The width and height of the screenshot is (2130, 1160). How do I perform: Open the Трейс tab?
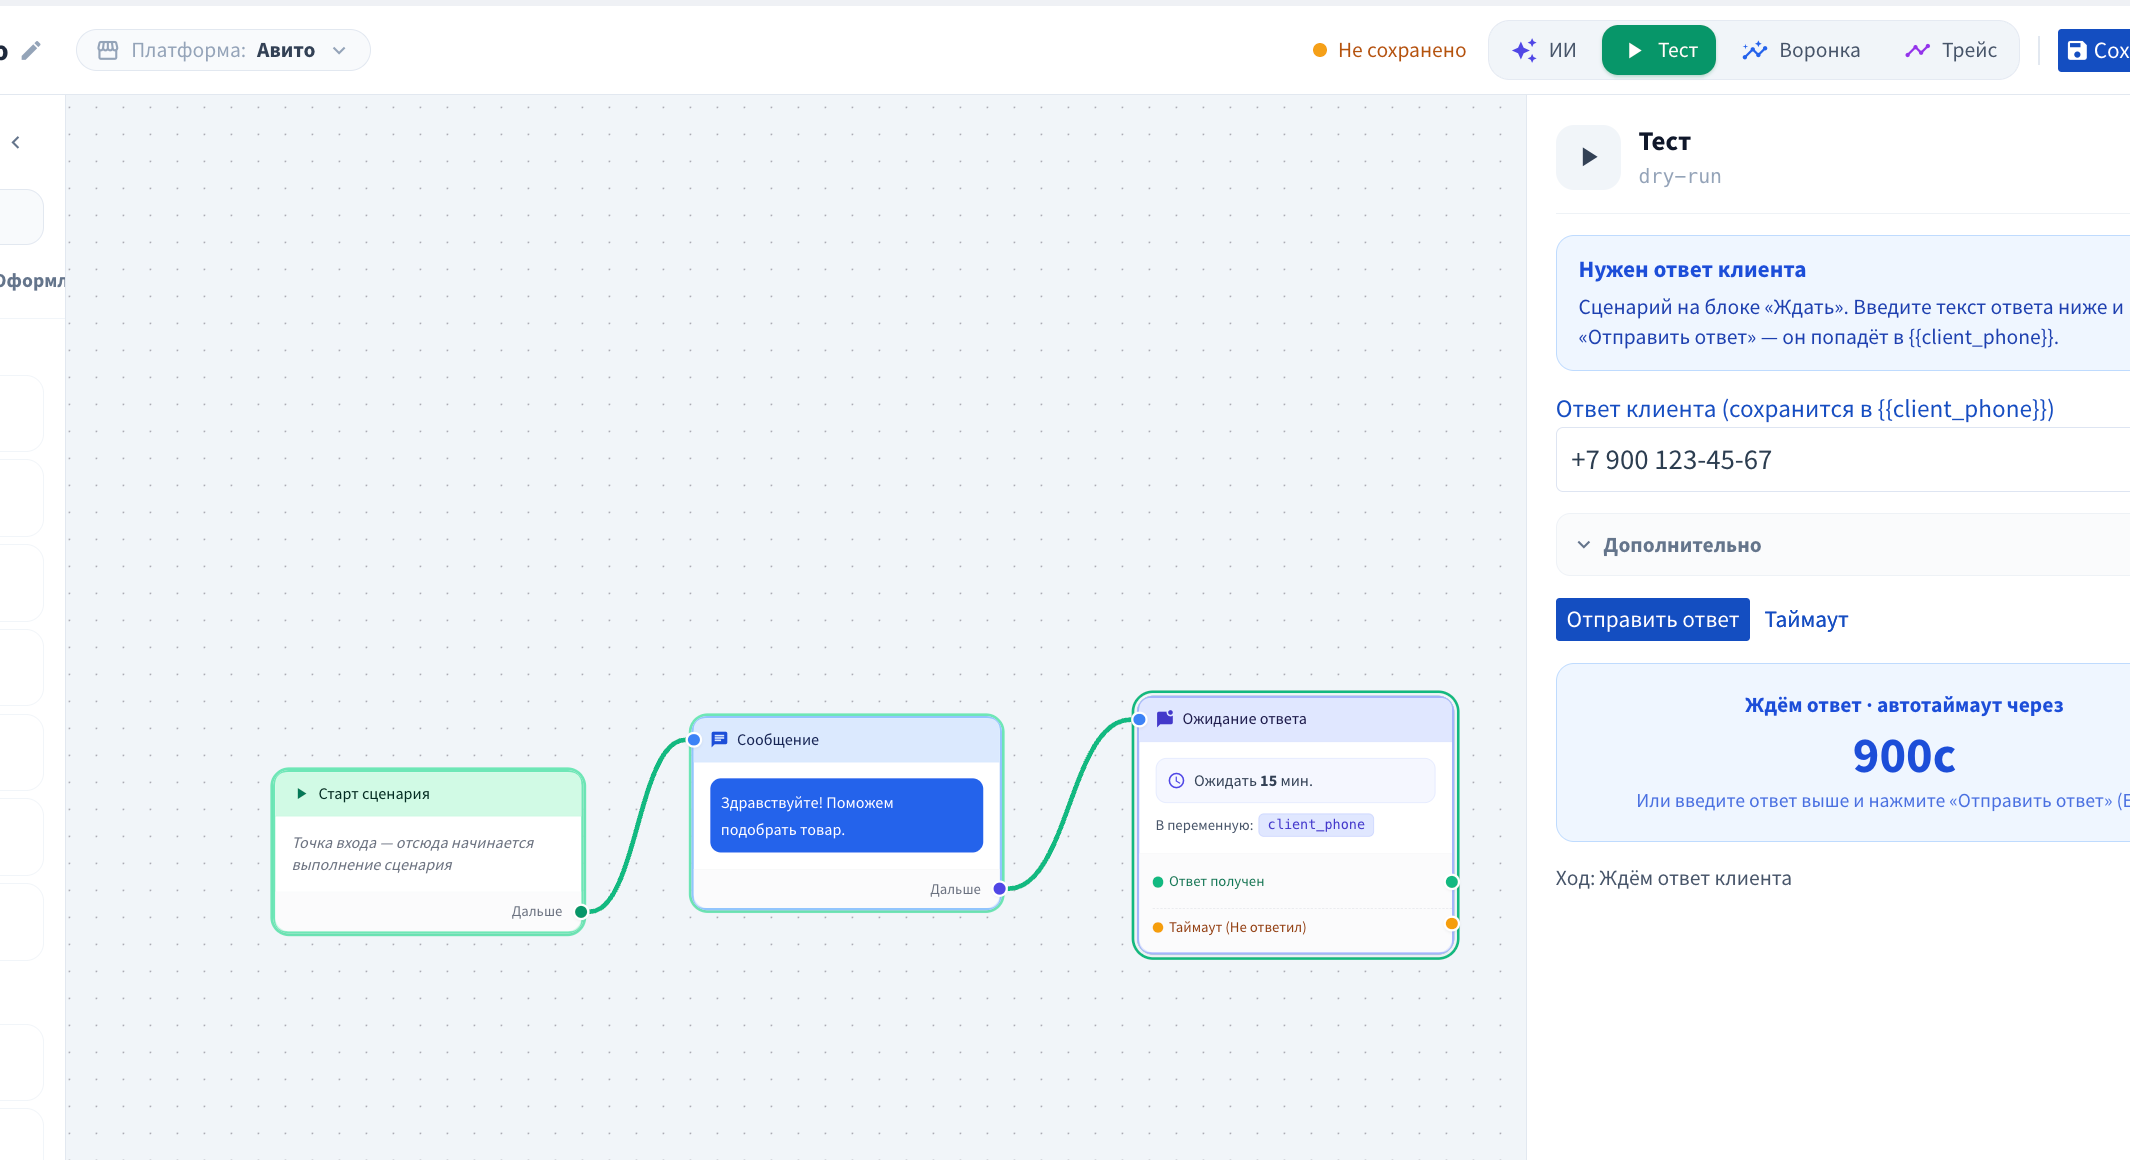[1951, 50]
